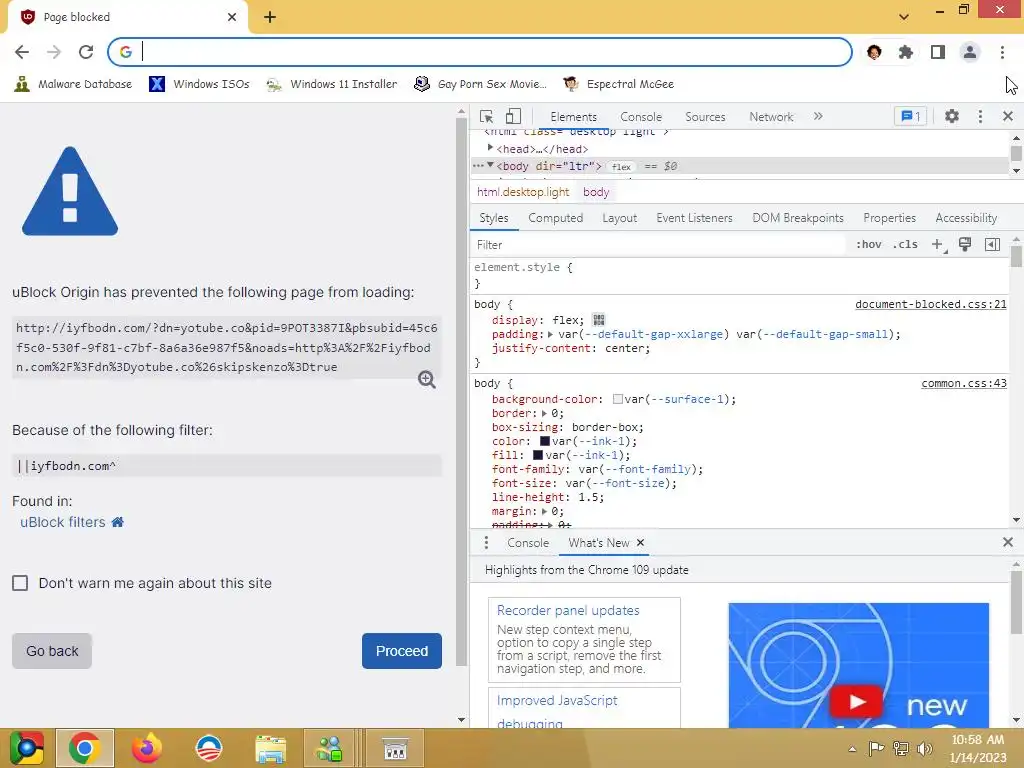Open the issues counter badge
1024x768 pixels.
910,116
